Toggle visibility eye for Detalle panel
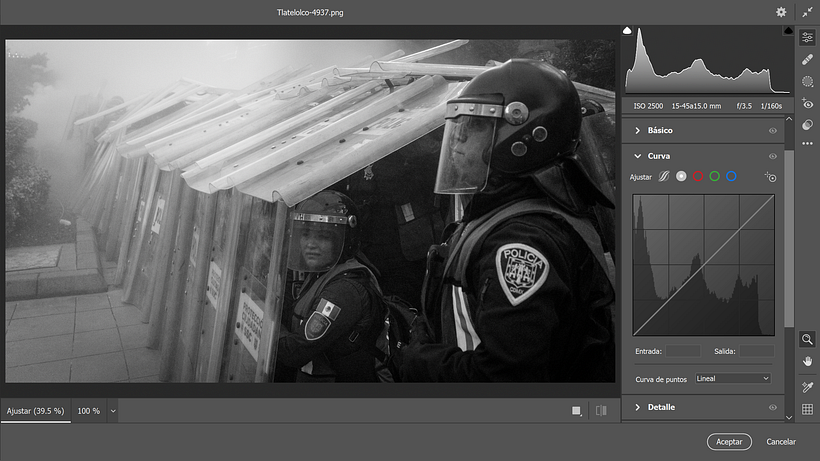This screenshot has width=820, height=461. pyautogui.click(x=773, y=407)
